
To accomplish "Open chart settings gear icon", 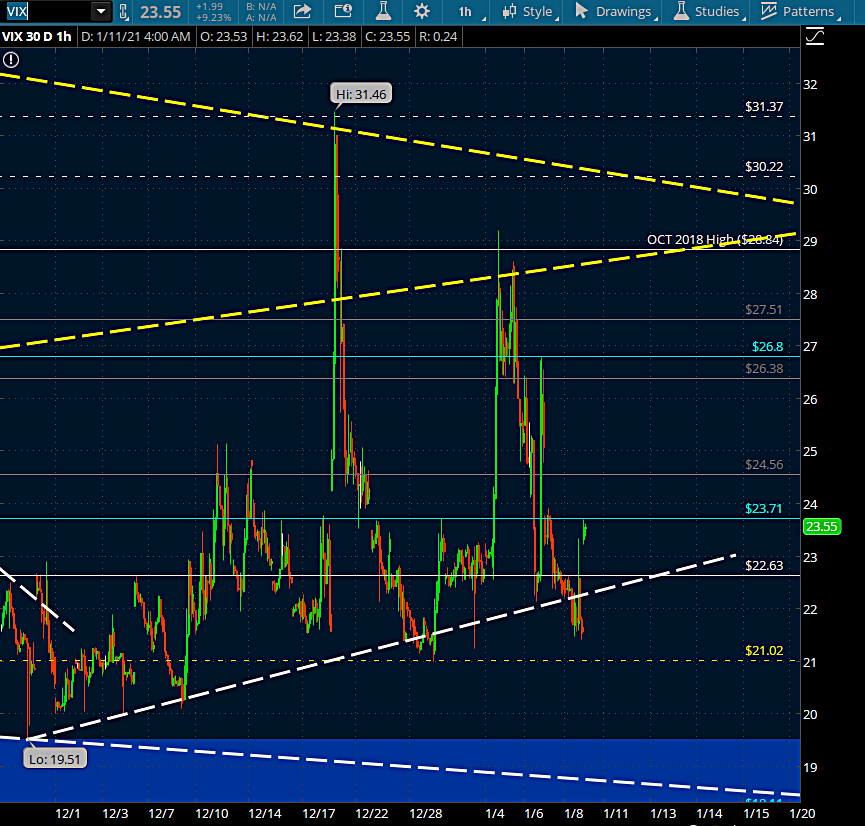I will coord(422,12).
